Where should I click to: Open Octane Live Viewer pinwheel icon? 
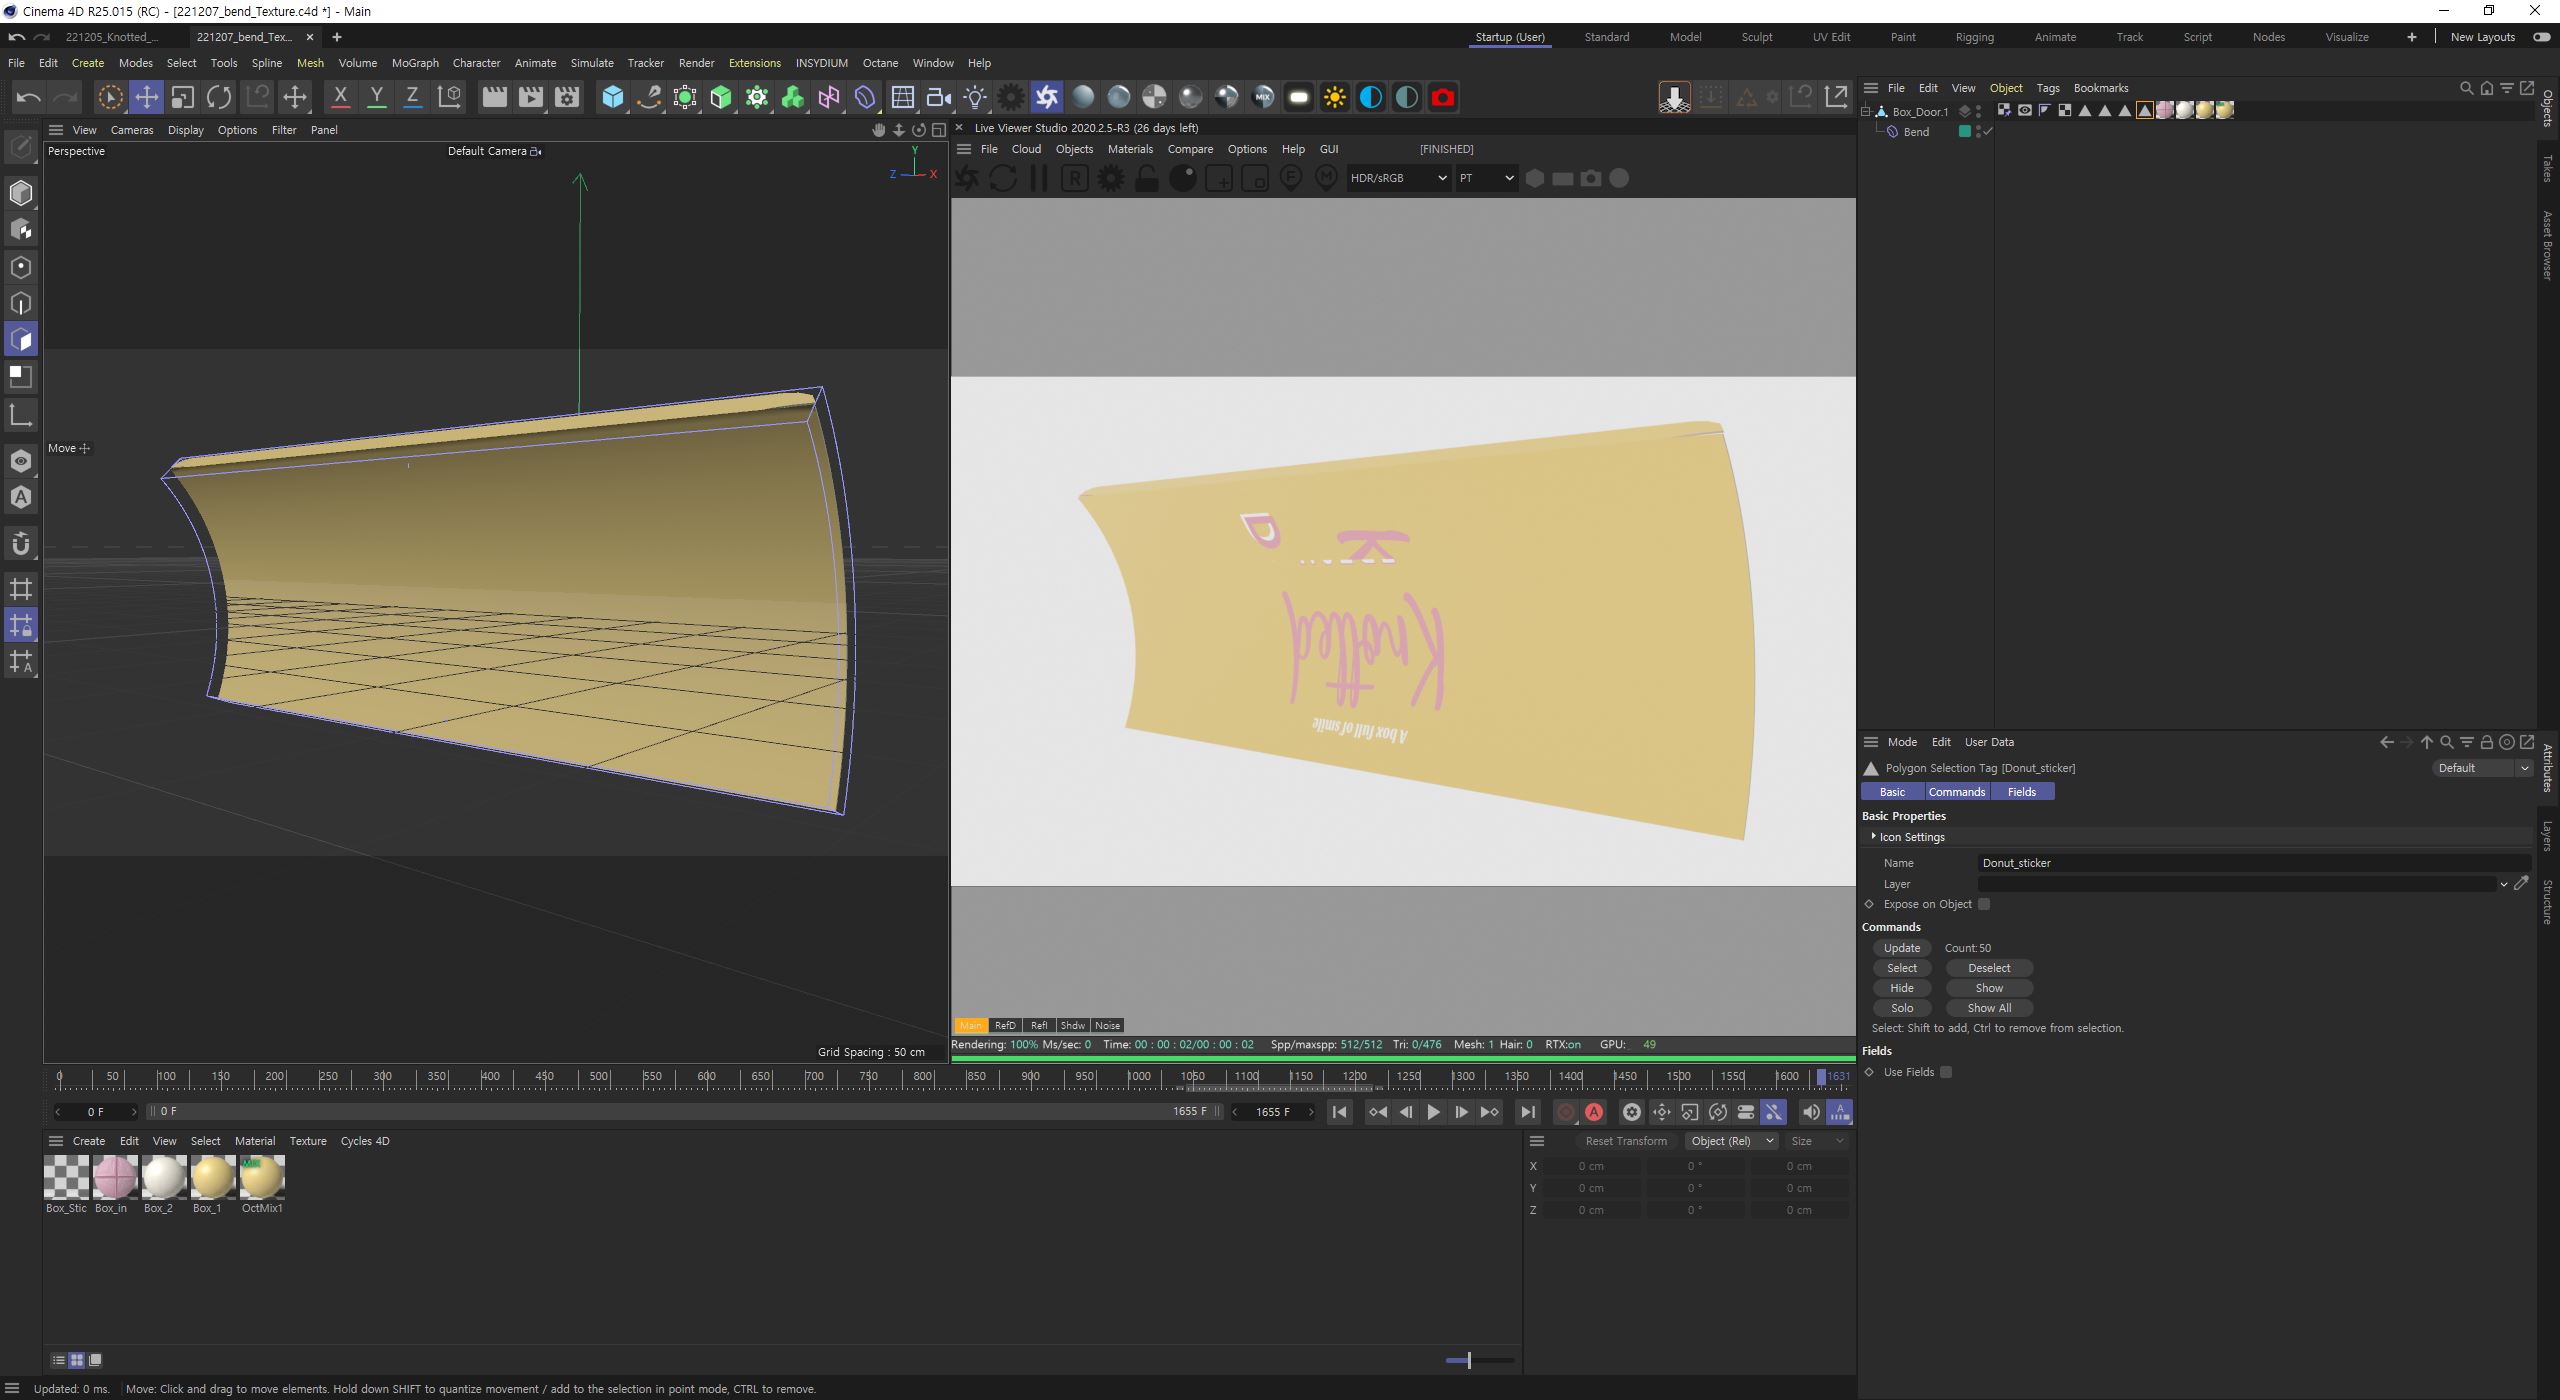[1047, 97]
